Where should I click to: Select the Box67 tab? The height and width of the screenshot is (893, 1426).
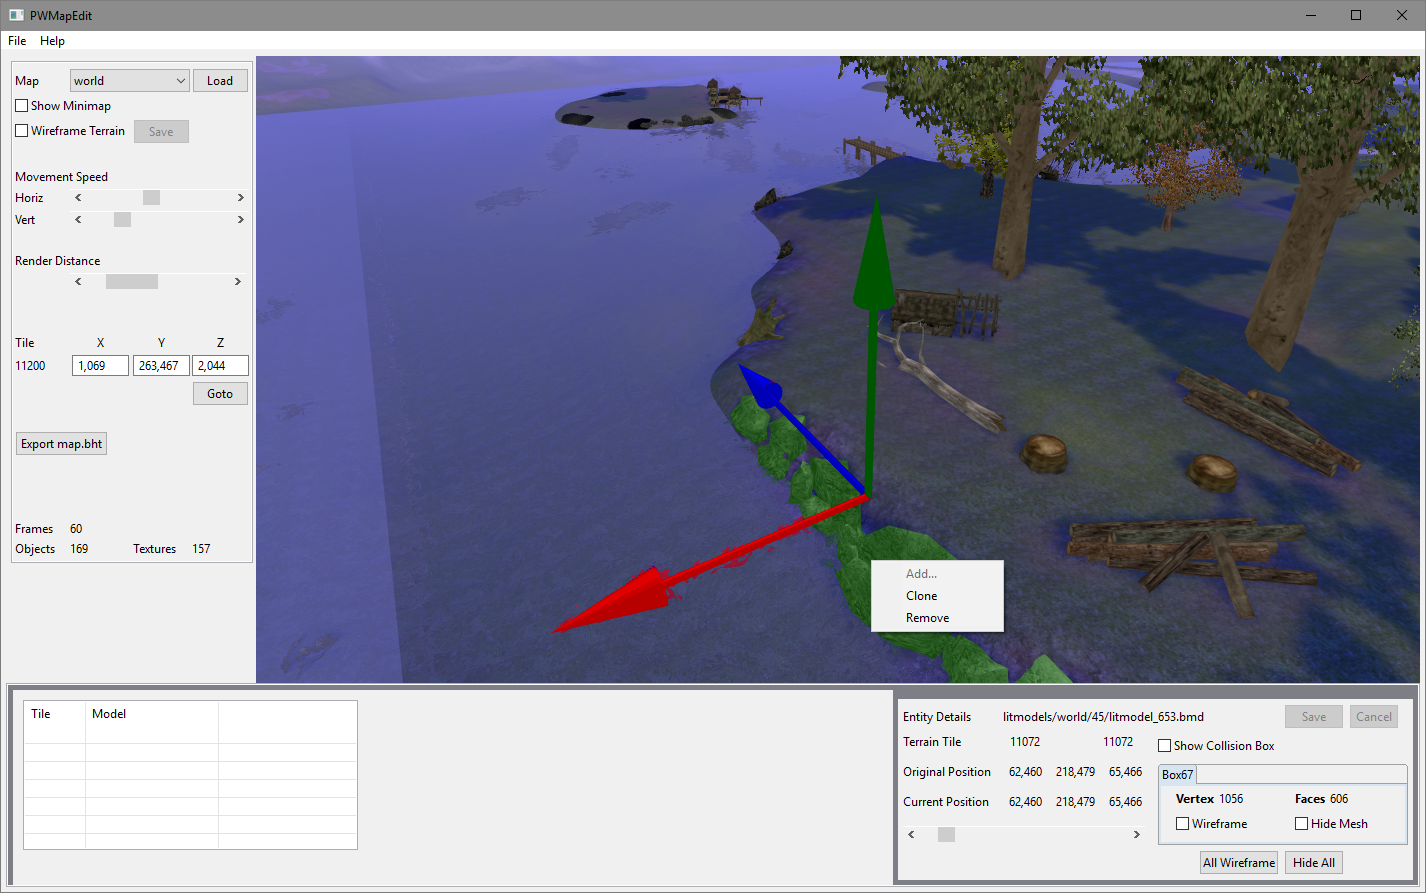[x=1177, y=775]
